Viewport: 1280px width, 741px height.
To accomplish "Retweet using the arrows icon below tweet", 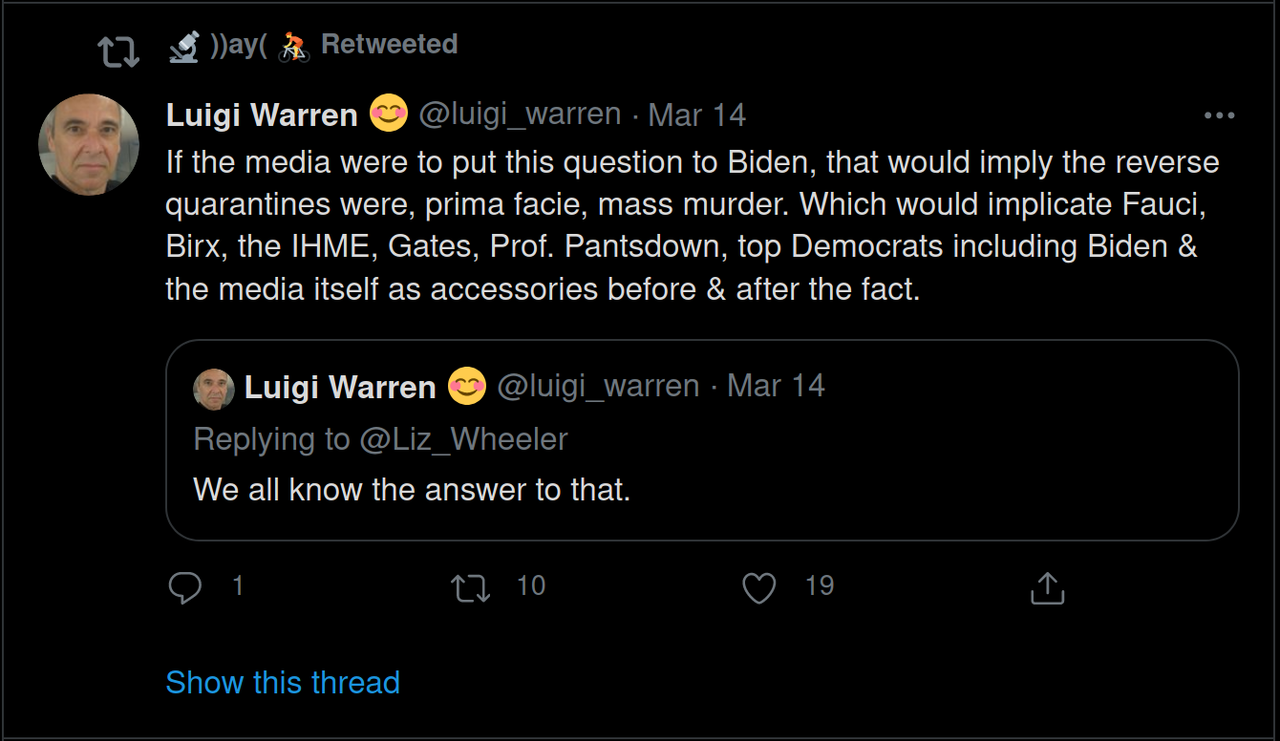I will [x=471, y=588].
